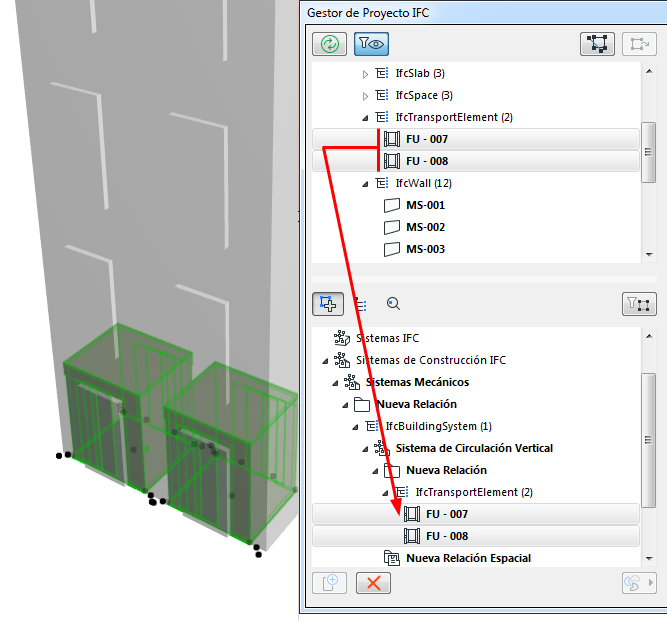Collapse Nueva Relación folder above IfcTransportElement
The height and width of the screenshot is (621, 667).
[x=375, y=471]
